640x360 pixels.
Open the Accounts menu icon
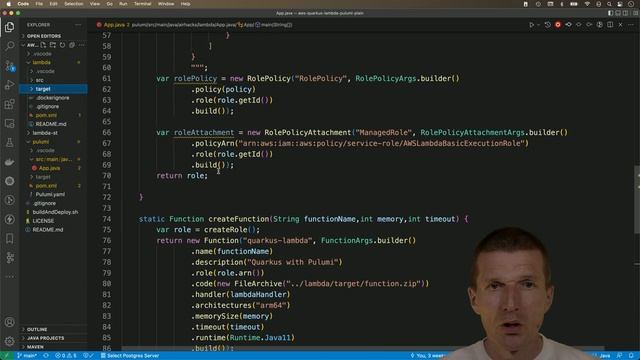coord(9,322)
